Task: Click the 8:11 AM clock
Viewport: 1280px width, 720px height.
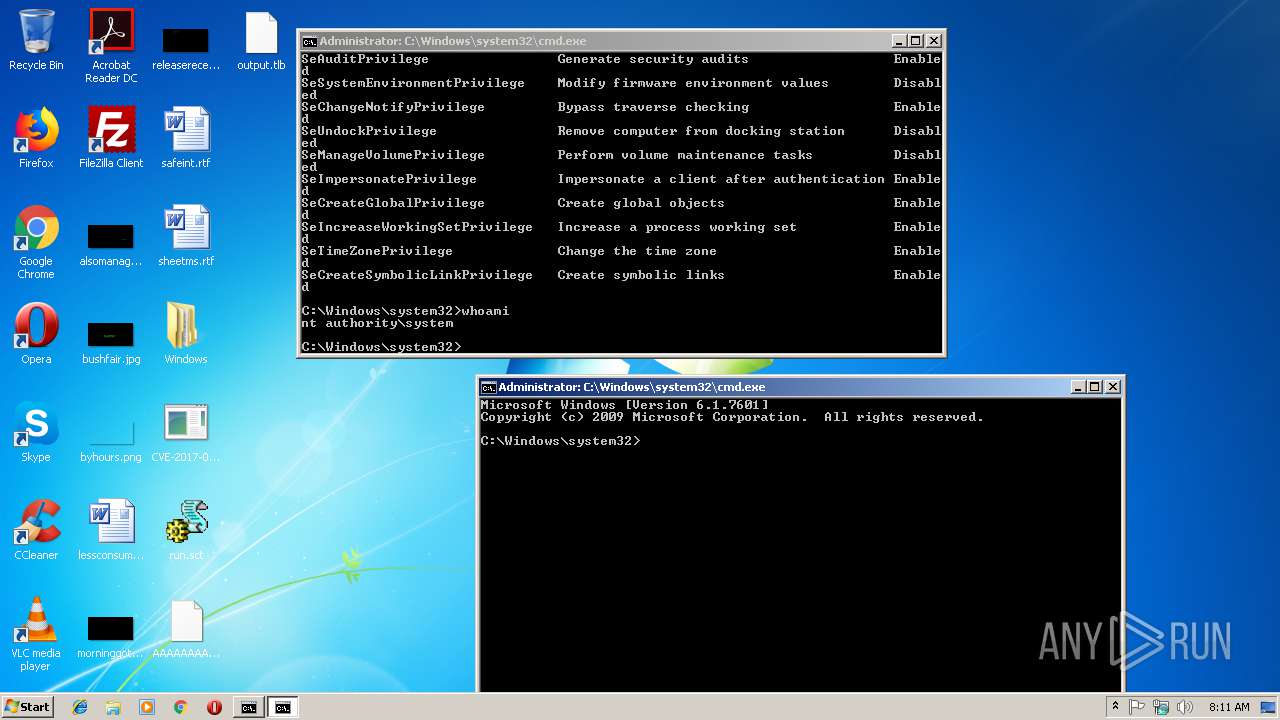Action: coord(1229,707)
